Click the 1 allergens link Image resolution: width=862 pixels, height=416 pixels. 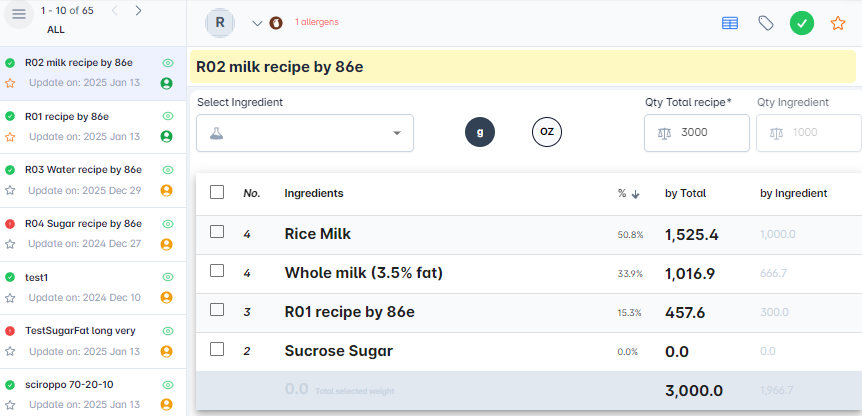(318, 23)
